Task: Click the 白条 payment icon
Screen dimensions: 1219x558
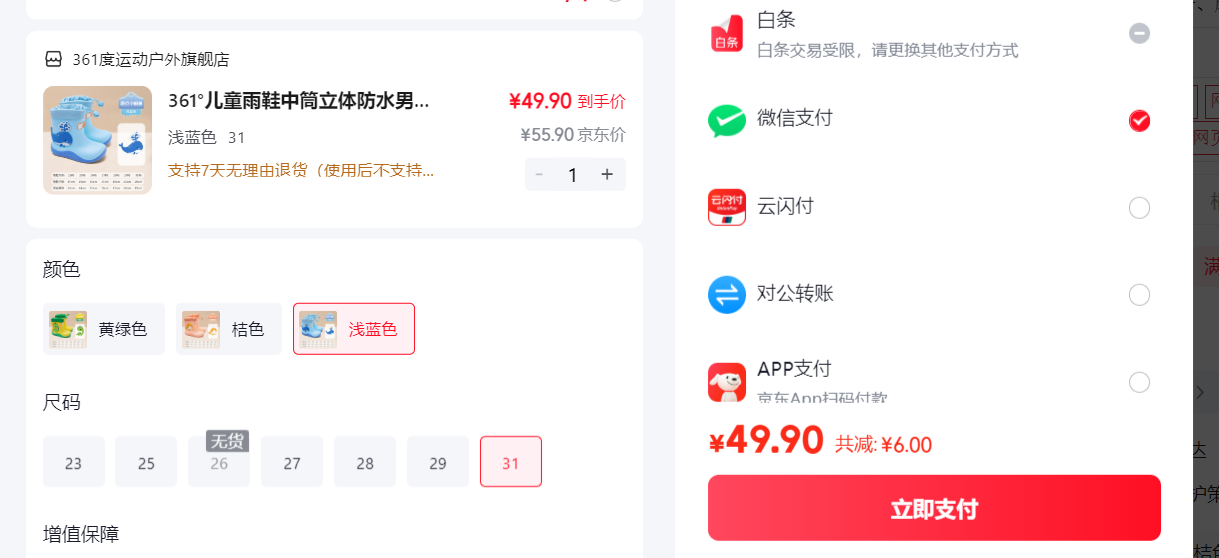Action: tap(727, 33)
